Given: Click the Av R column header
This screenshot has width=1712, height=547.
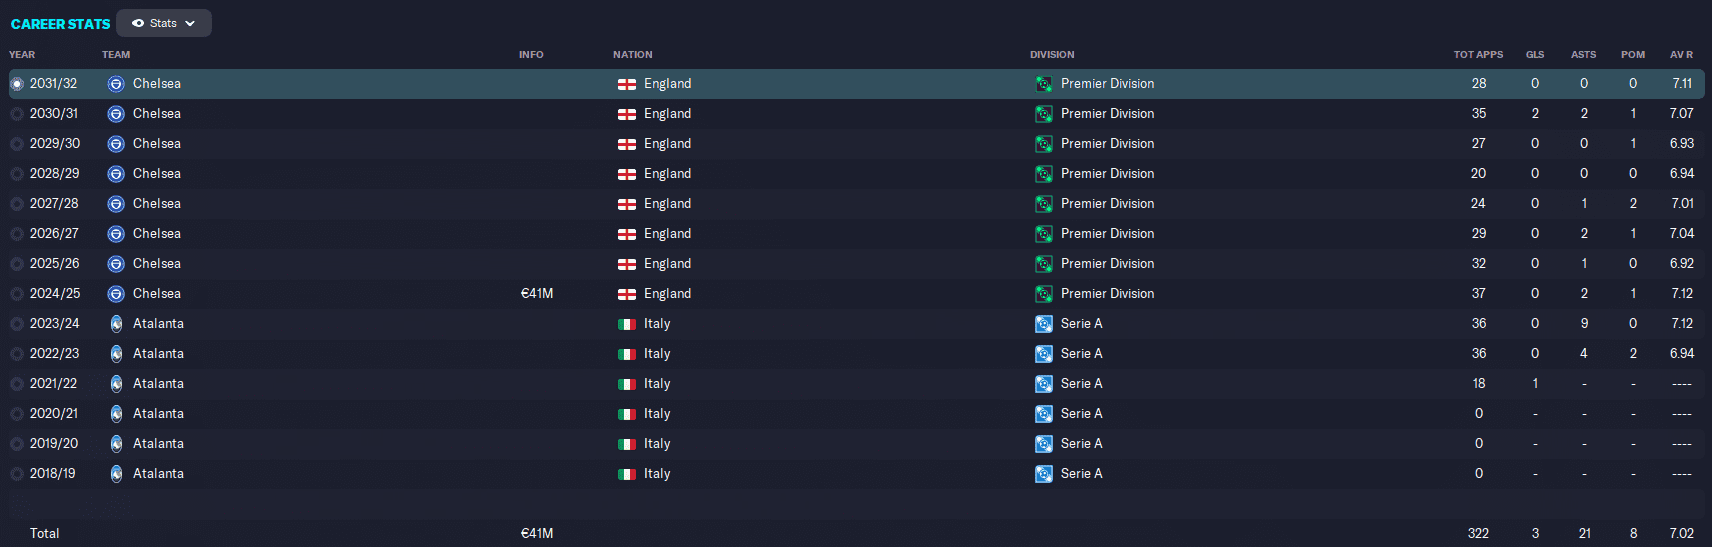Looking at the screenshot, I should pos(1681,55).
